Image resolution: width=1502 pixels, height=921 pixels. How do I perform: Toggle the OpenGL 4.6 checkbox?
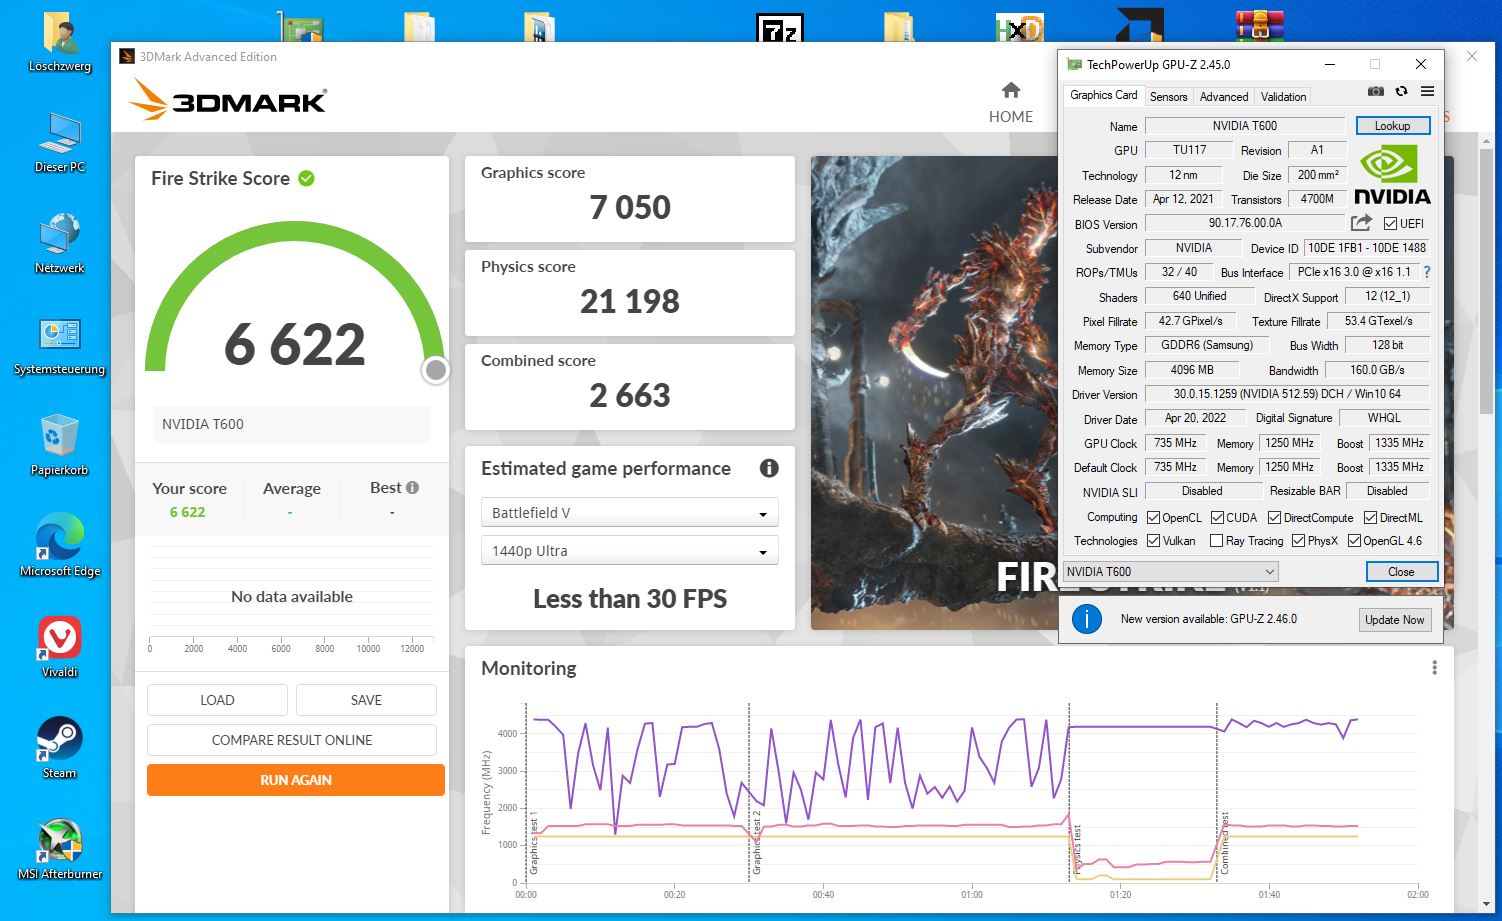pyautogui.click(x=1354, y=541)
